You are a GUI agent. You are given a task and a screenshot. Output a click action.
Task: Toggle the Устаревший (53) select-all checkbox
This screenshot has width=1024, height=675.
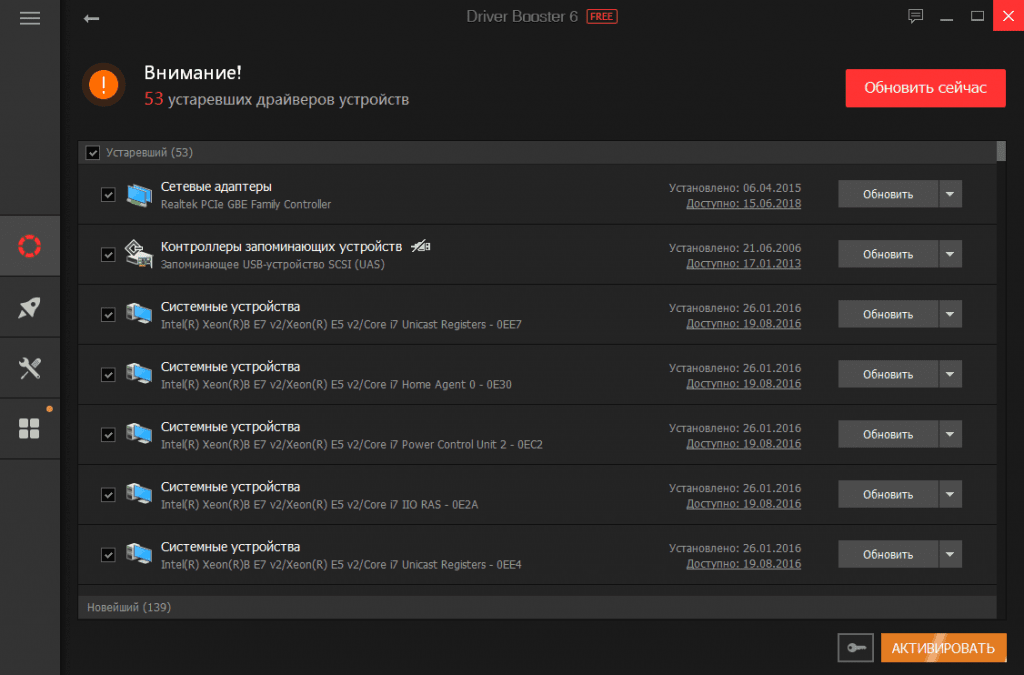tap(93, 153)
